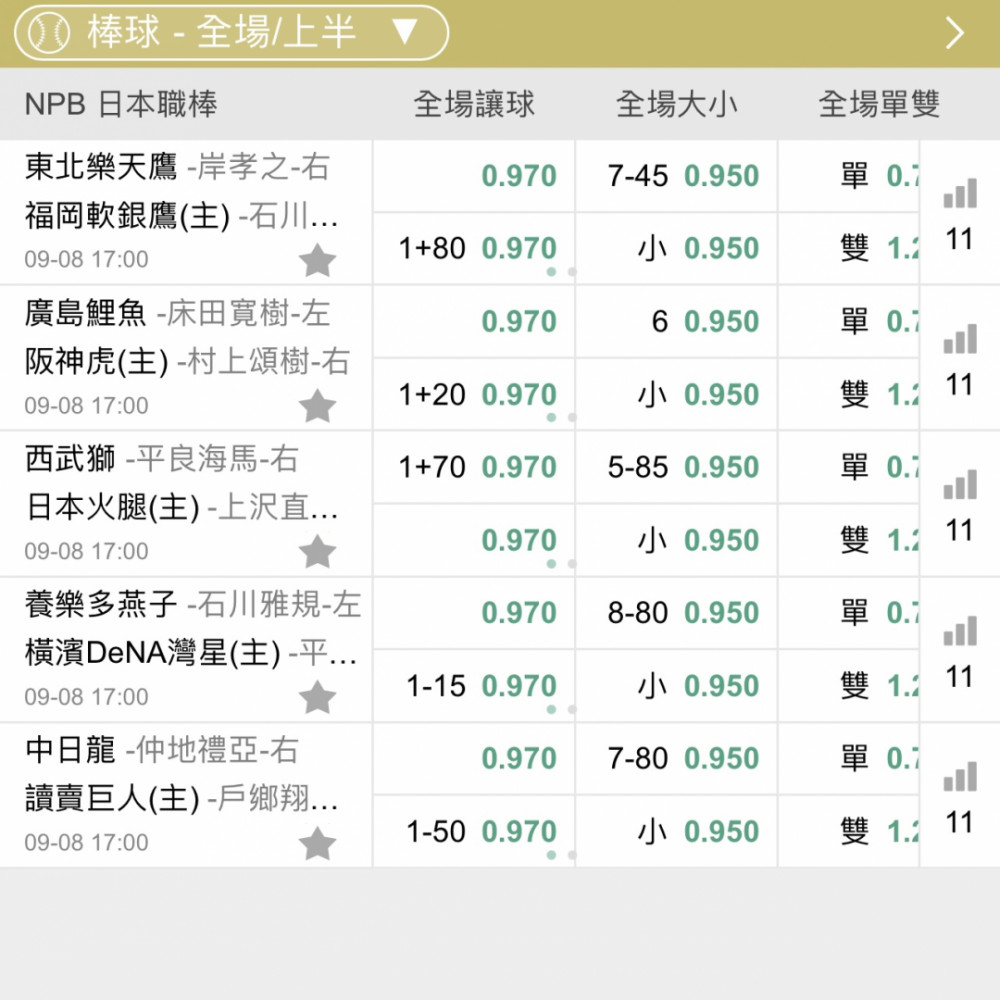
Task: Select 小 under odds for 阪神虎 match
Action: (x=676, y=394)
